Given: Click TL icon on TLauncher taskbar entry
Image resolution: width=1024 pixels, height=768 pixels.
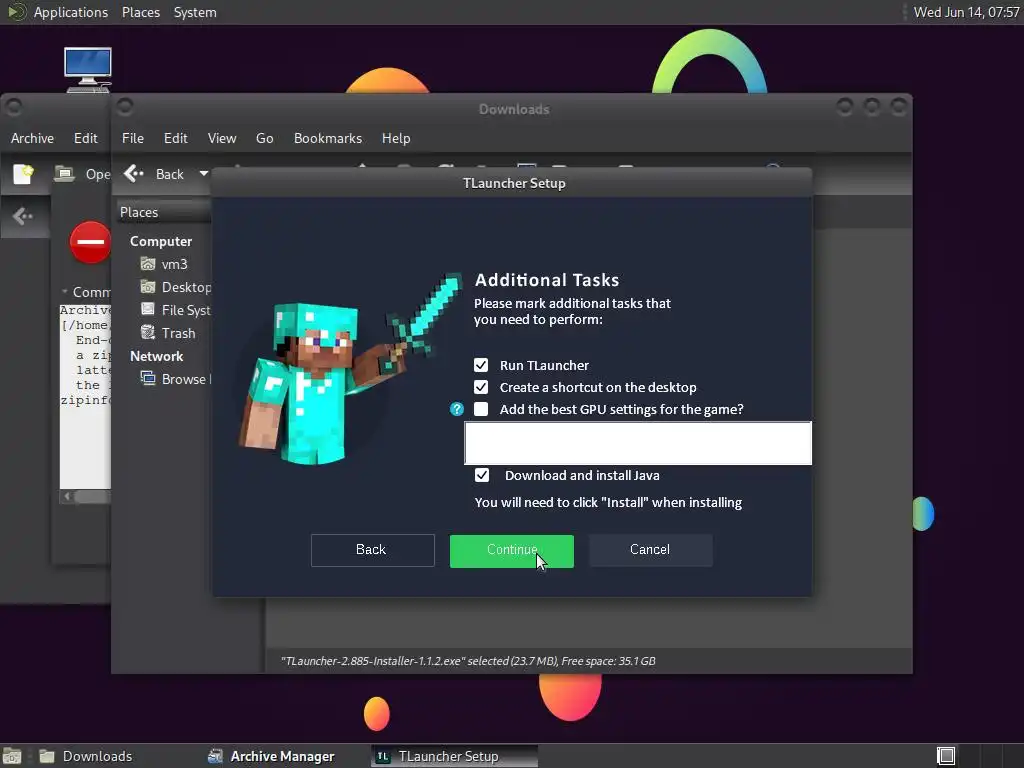Looking at the screenshot, I should 383,756.
